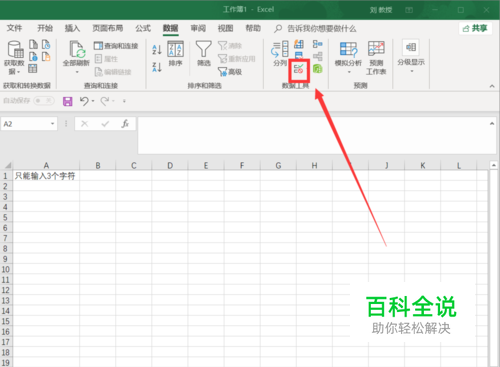Click Queries & Connections (查询和连接) button
Image resolution: width=500 pixels, height=367 pixels.
click(x=116, y=46)
